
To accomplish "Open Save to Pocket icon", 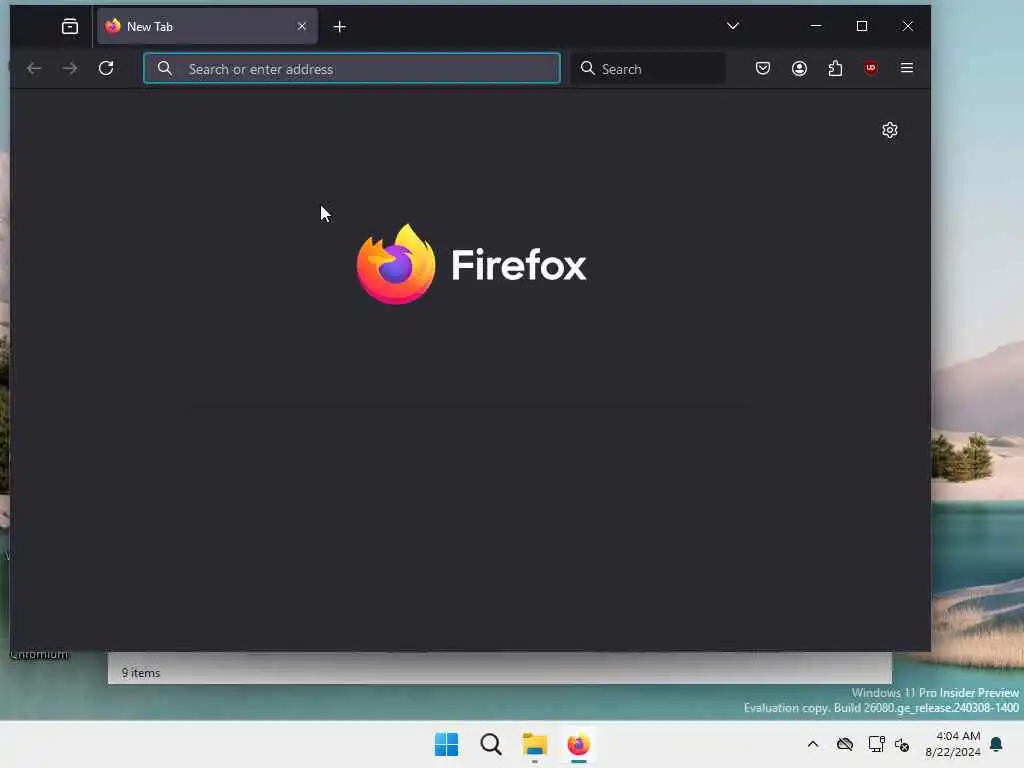I will tap(763, 68).
